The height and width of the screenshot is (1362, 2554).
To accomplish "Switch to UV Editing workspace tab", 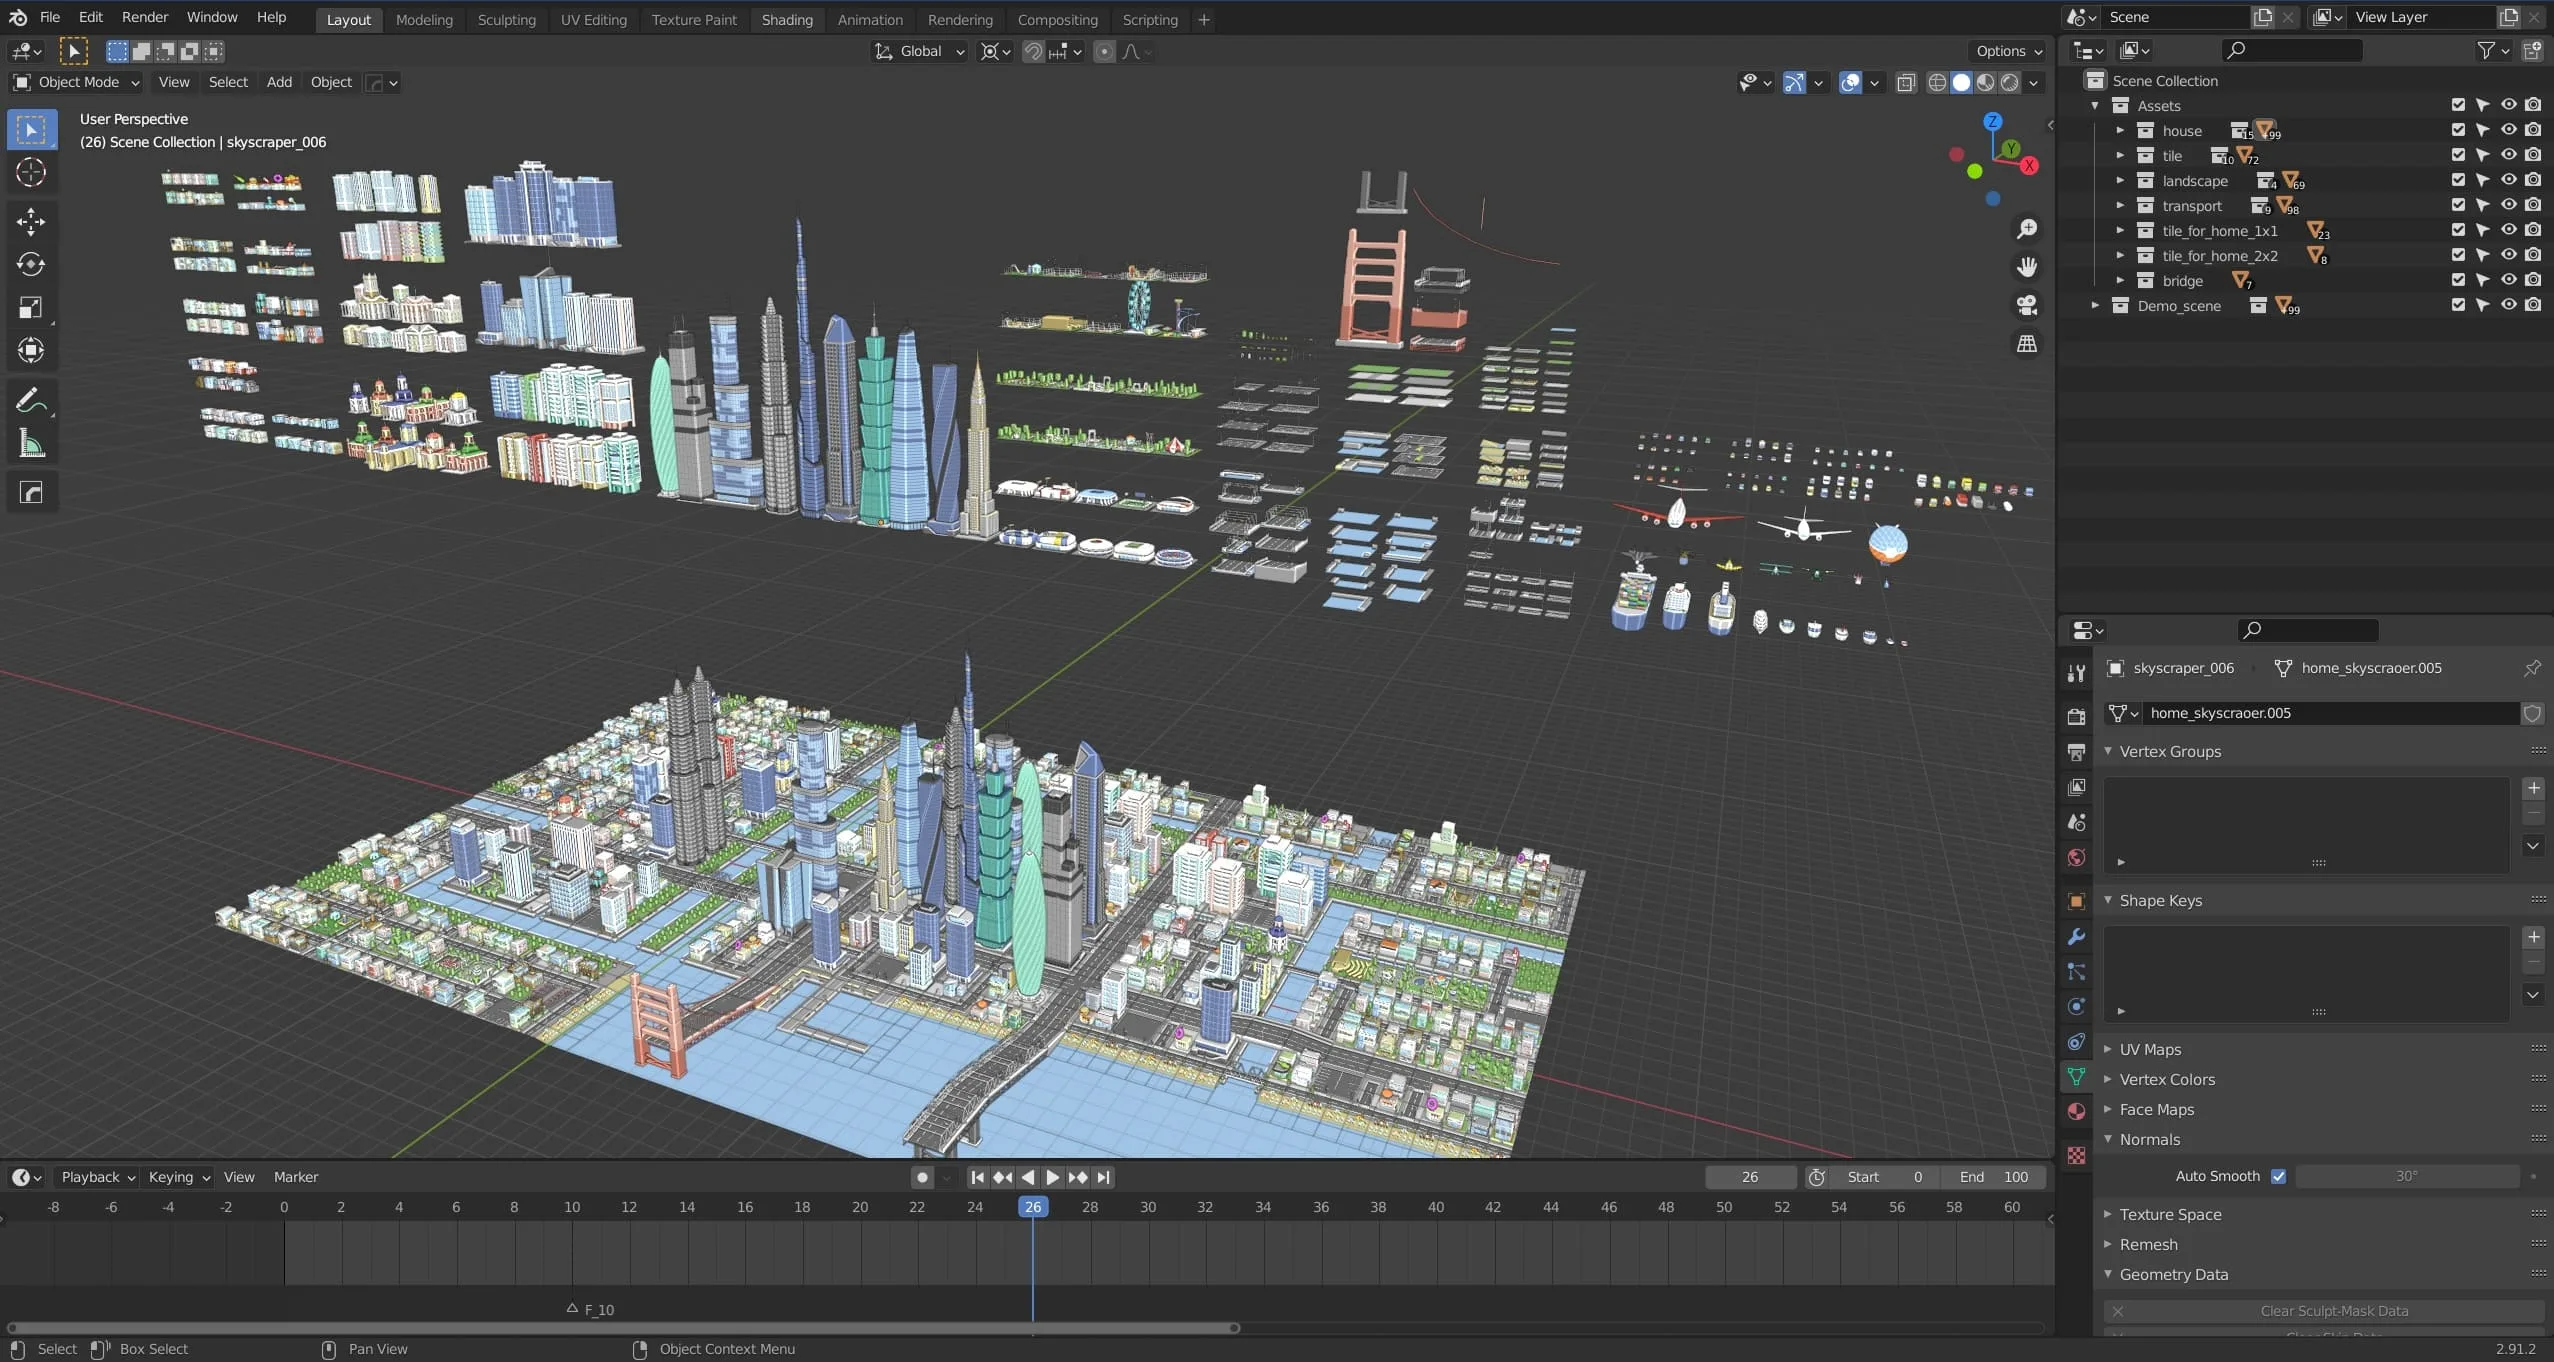I will tap(594, 20).
